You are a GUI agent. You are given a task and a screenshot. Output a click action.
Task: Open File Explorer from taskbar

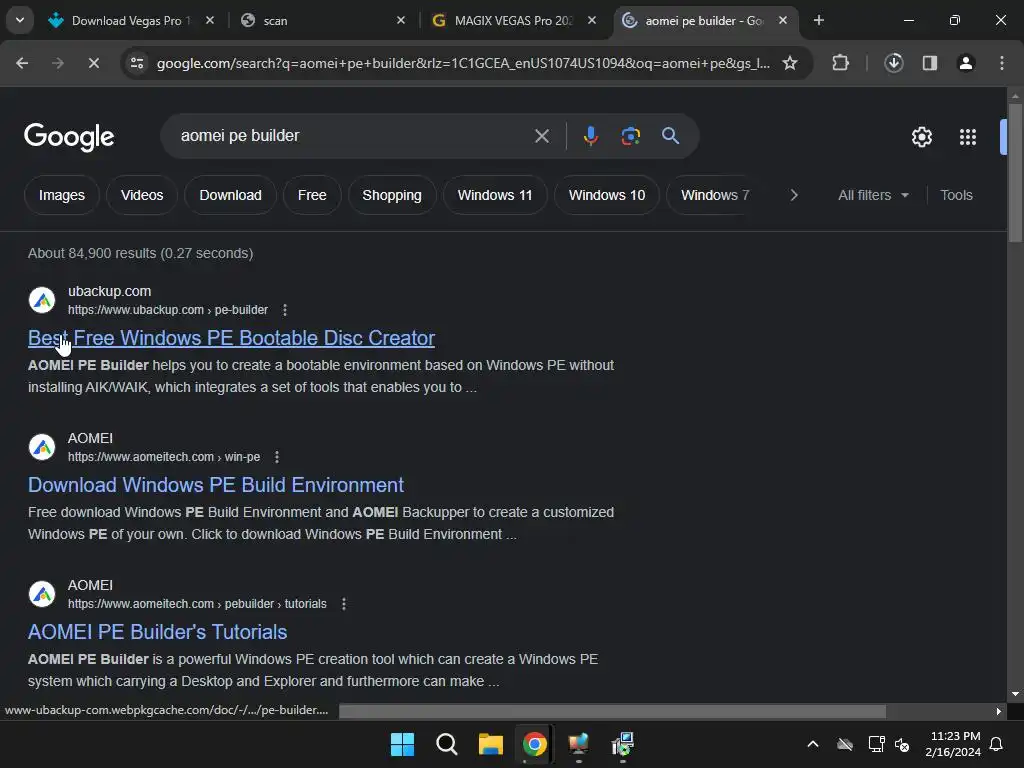tap(490, 744)
